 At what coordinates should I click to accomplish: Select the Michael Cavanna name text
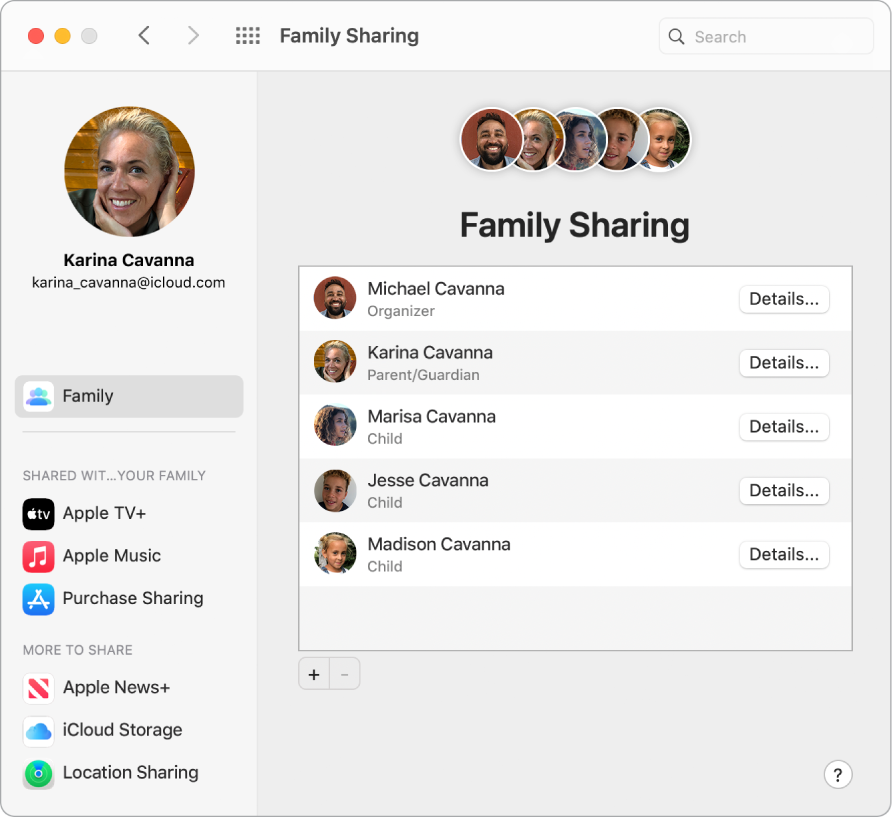pos(436,288)
